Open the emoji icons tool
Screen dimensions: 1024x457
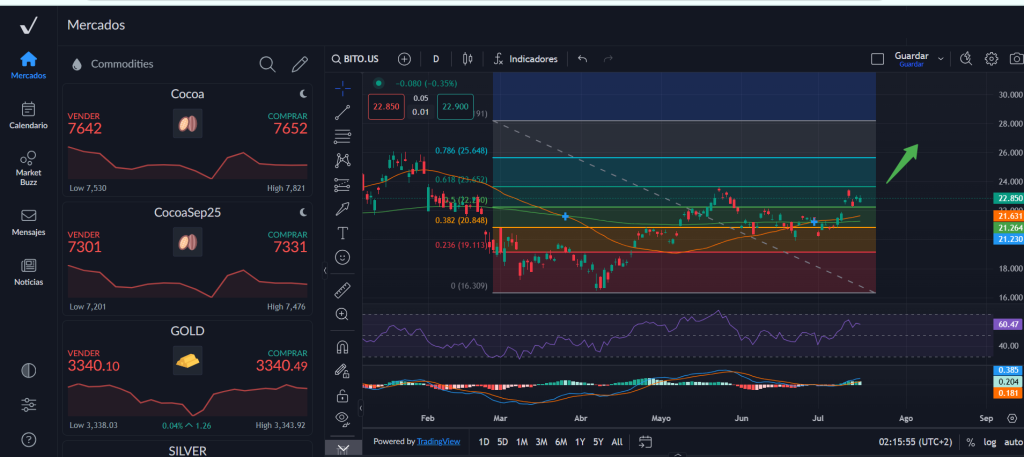342,257
